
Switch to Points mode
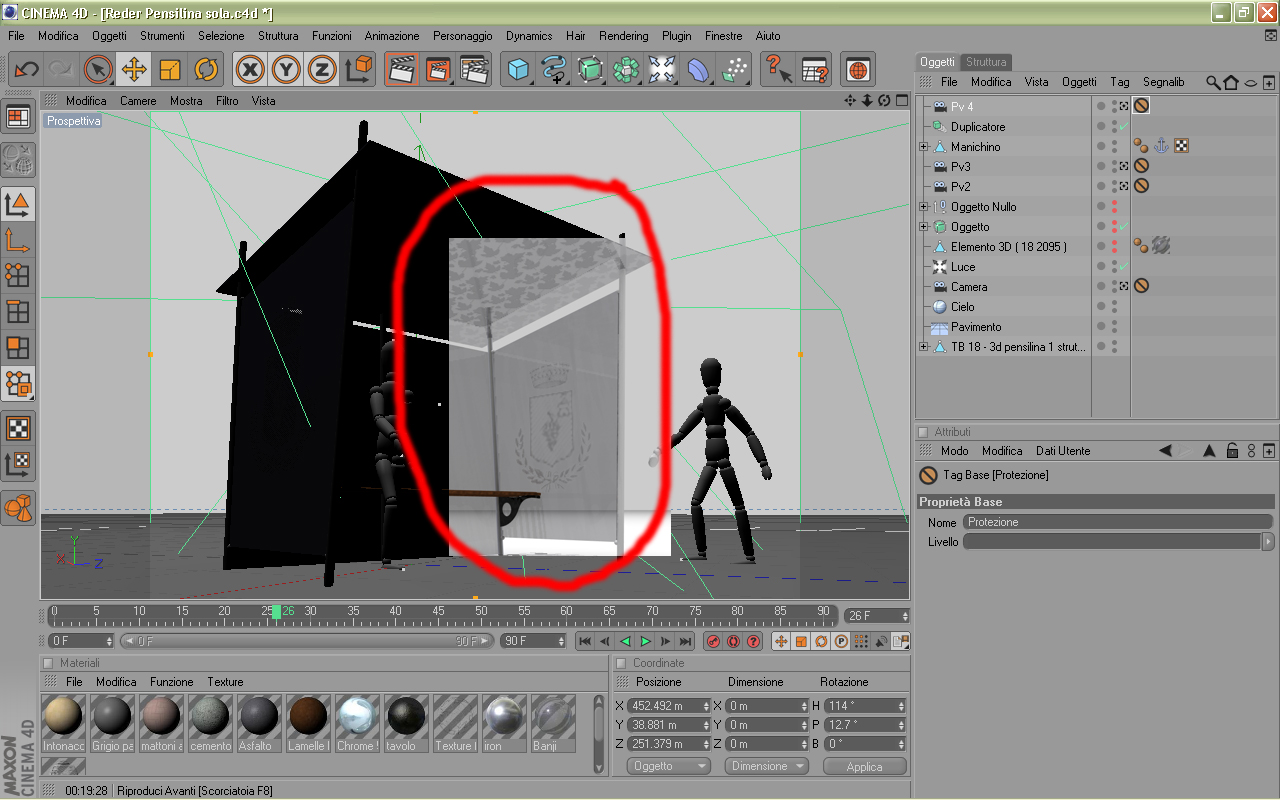(x=18, y=275)
